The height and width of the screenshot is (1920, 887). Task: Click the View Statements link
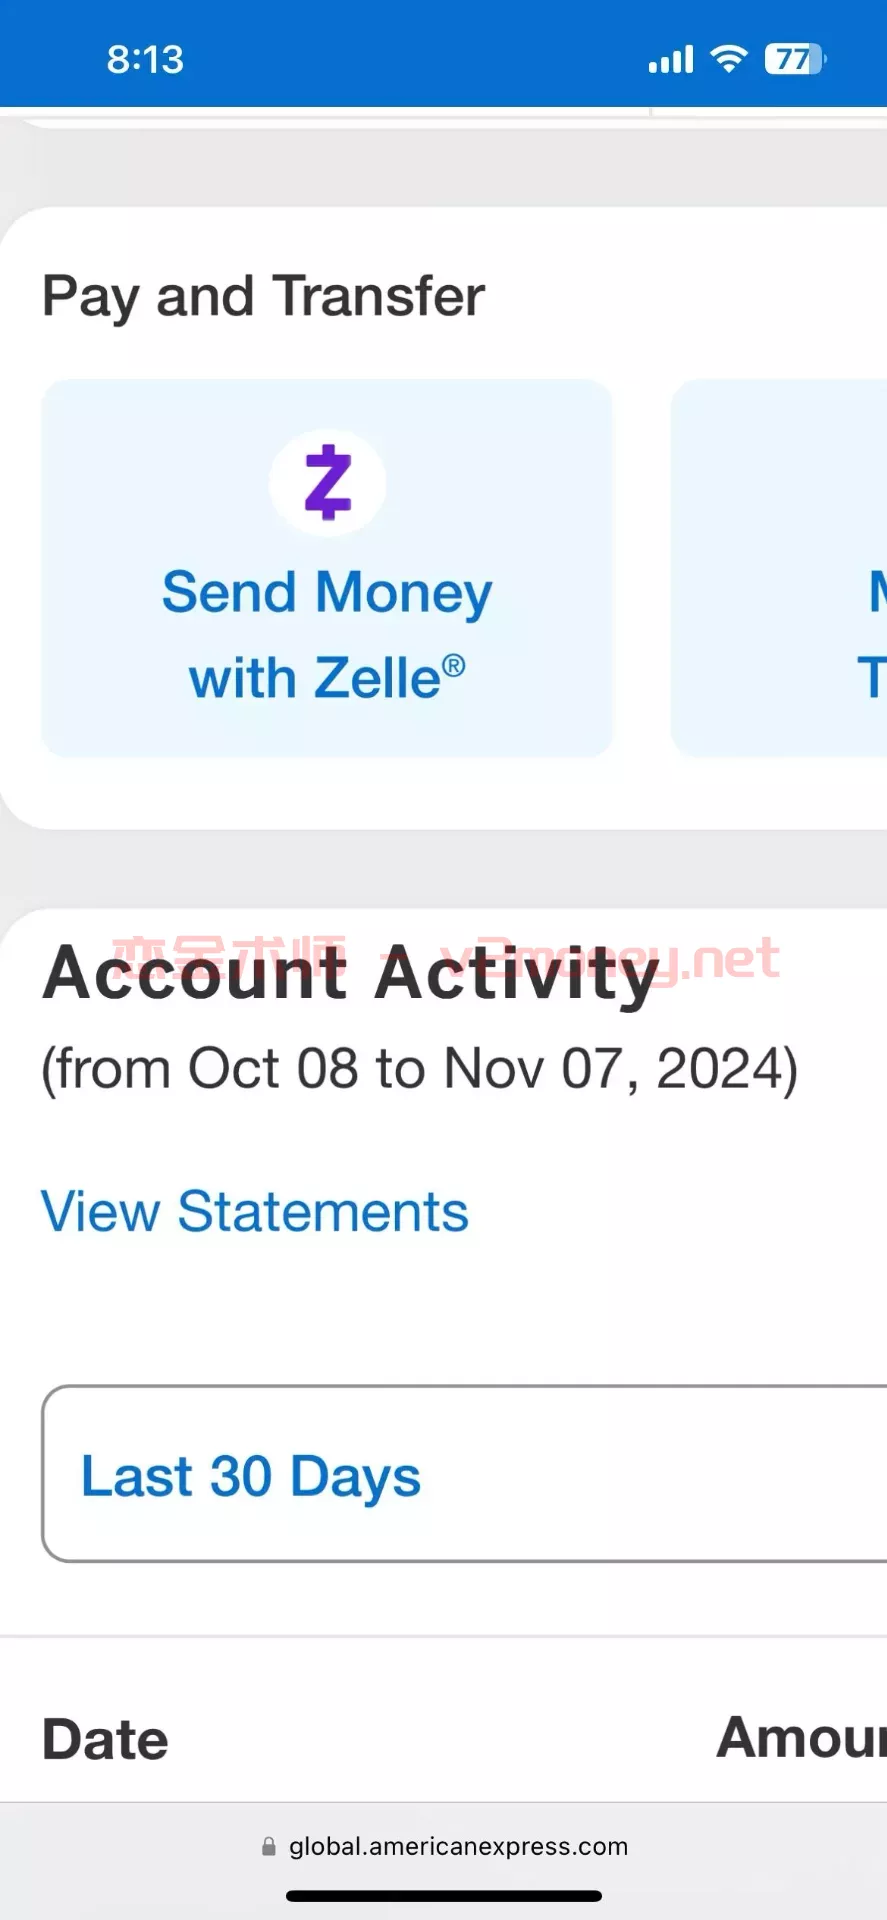pyautogui.click(x=254, y=1211)
